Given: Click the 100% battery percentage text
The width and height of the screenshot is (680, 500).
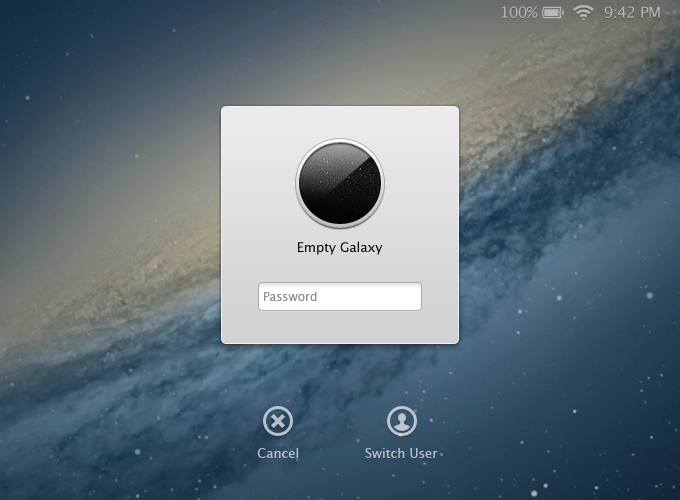Looking at the screenshot, I should point(519,13).
